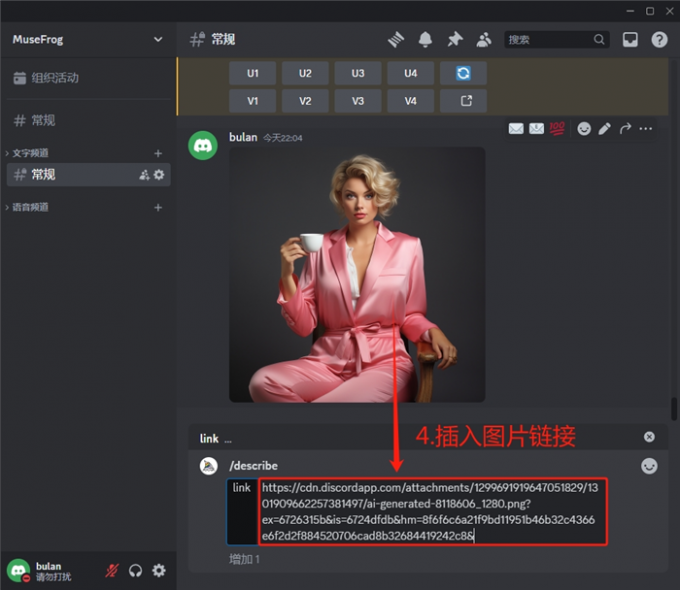Click the V2 variation button
This screenshot has width=680, height=590.
305,101
